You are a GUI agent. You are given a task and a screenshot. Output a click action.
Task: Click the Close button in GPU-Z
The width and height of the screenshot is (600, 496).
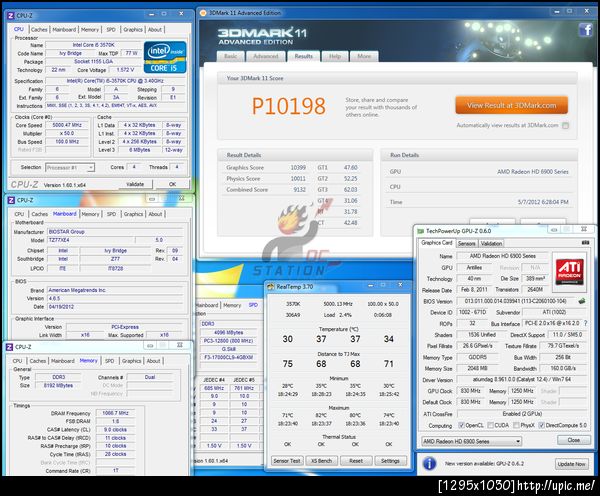pyautogui.click(x=574, y=440)
